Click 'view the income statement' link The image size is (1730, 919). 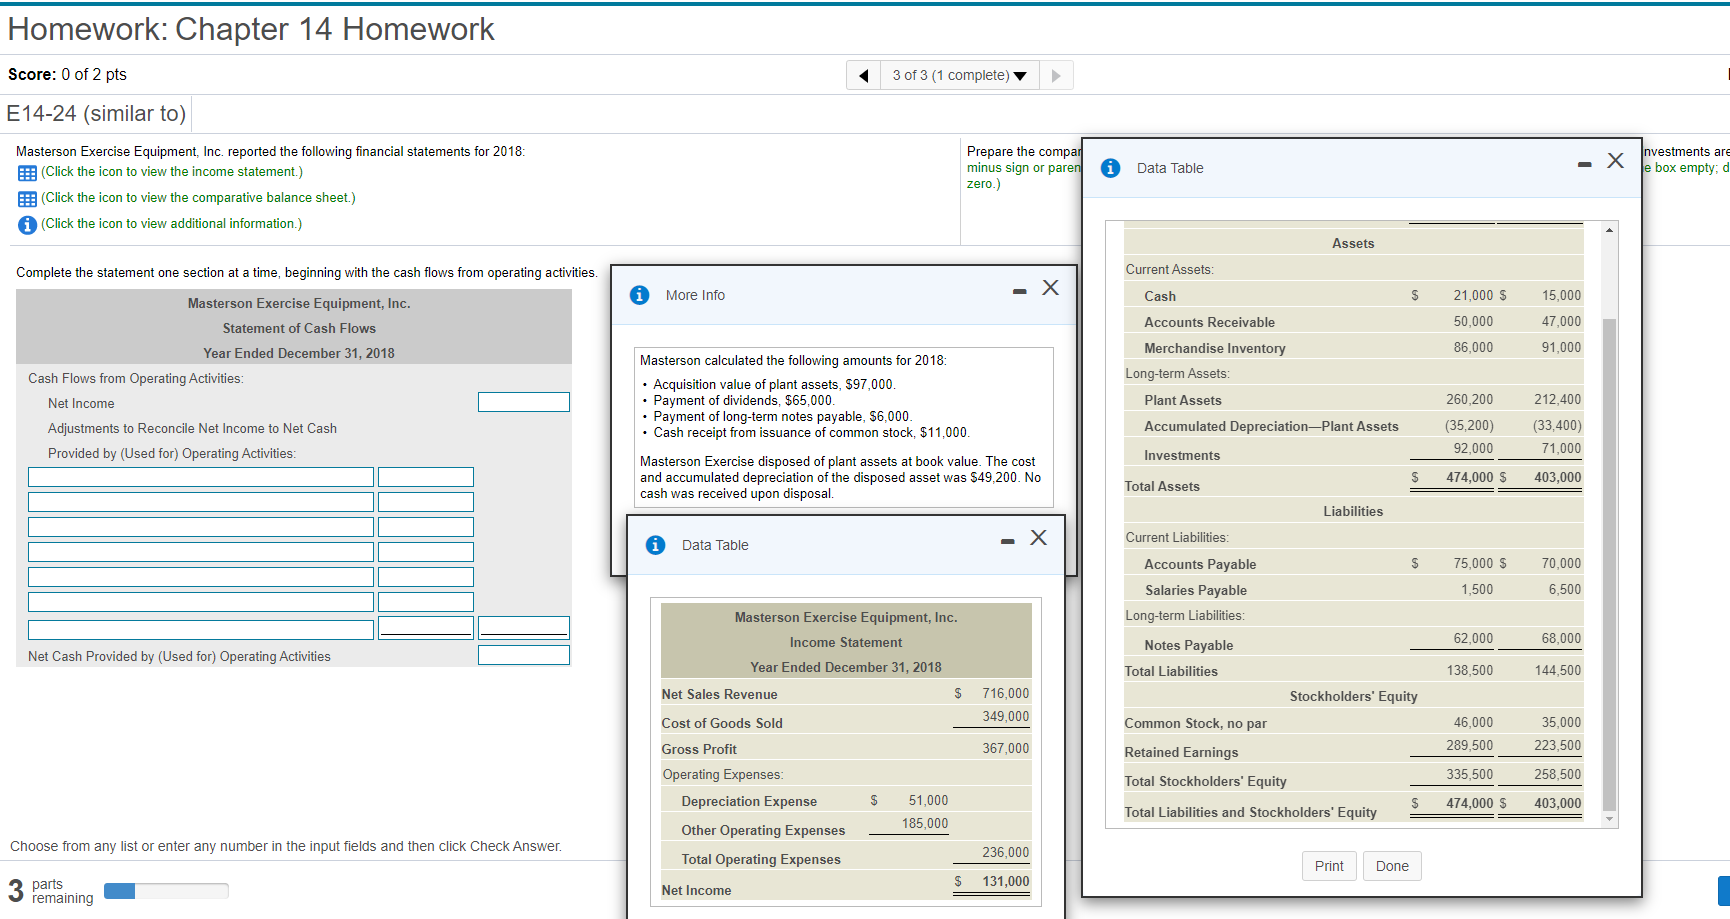(x=171, y=172)
